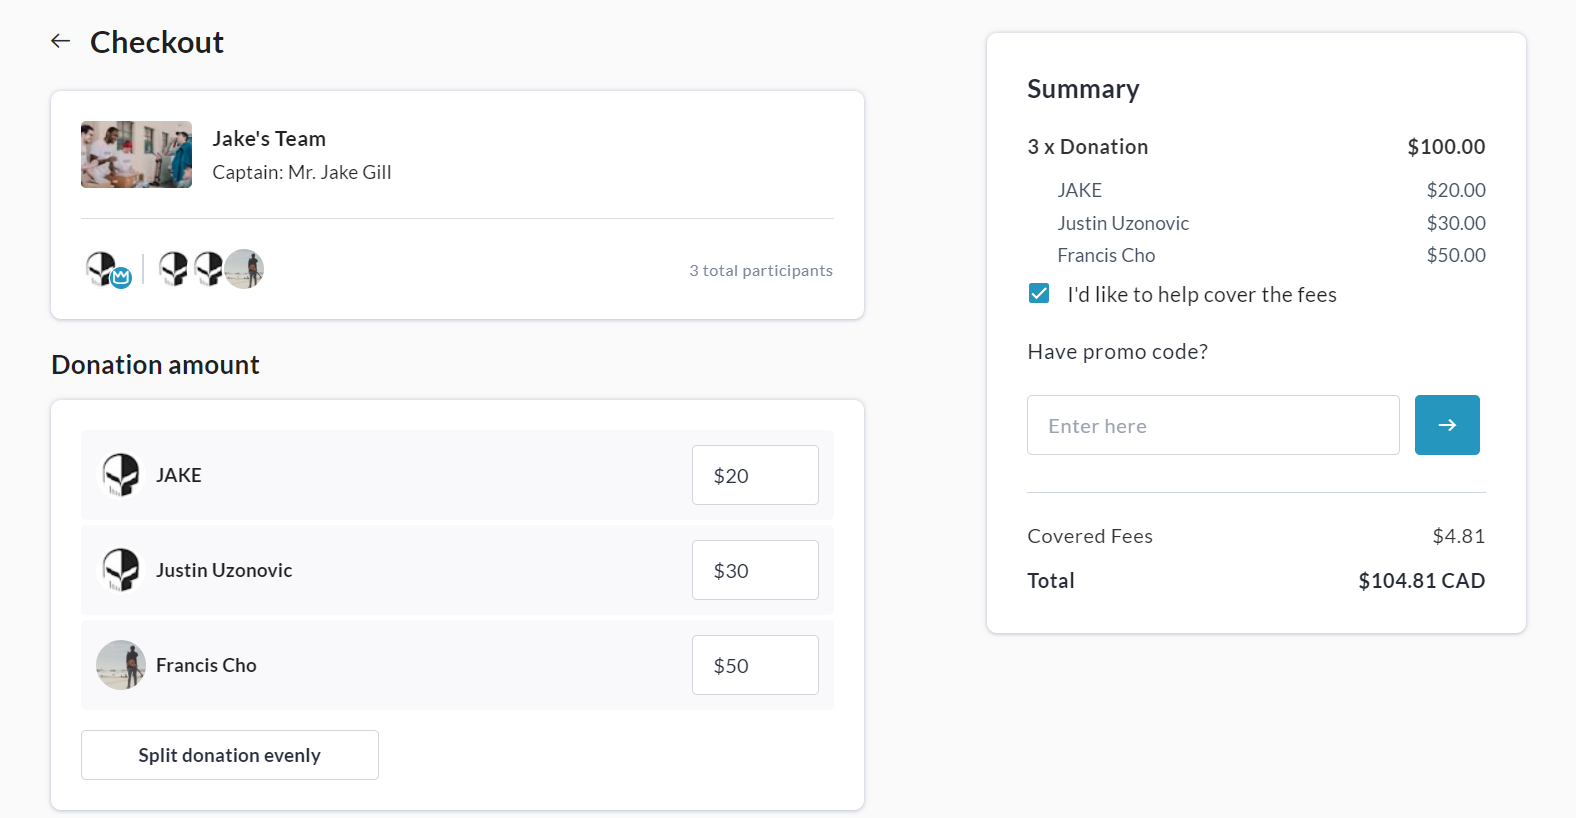The height and width of the screenshot is (818, 1576).
Task: Click Justin Uzonovic's skull avatar icon
Action: tap(121, 570)
